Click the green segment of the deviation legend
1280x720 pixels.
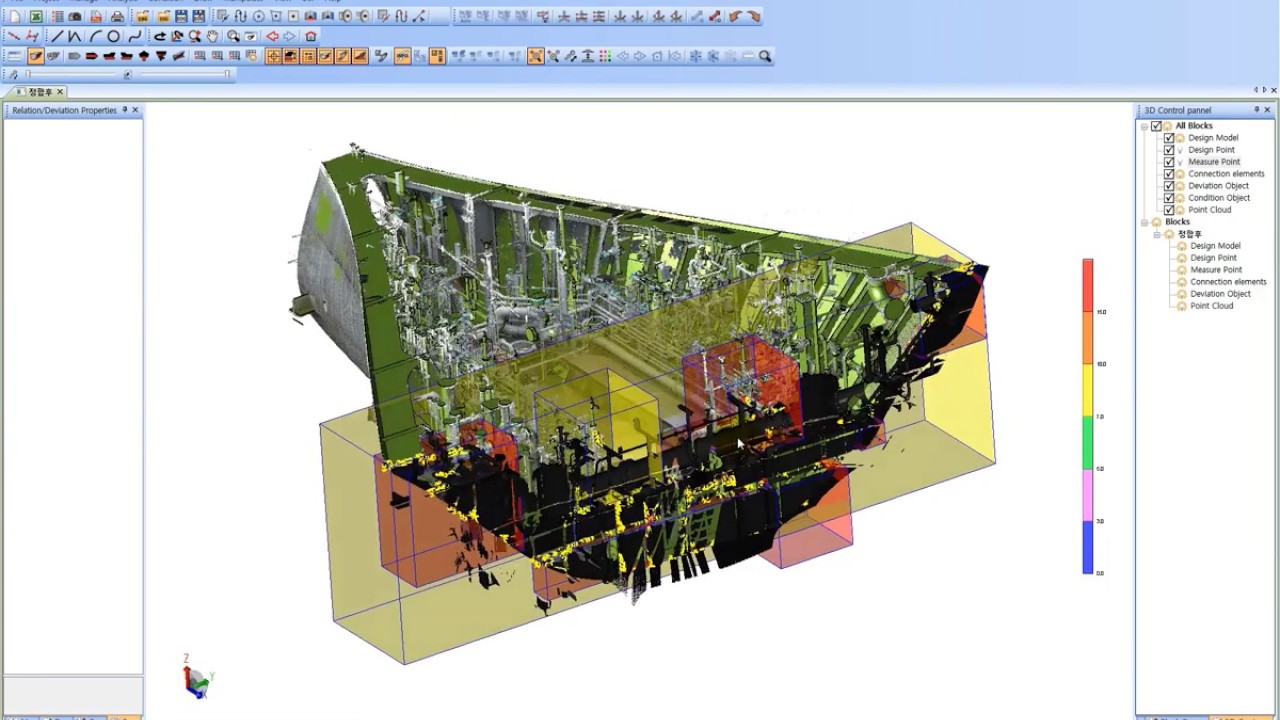[x=1088, y=442]
